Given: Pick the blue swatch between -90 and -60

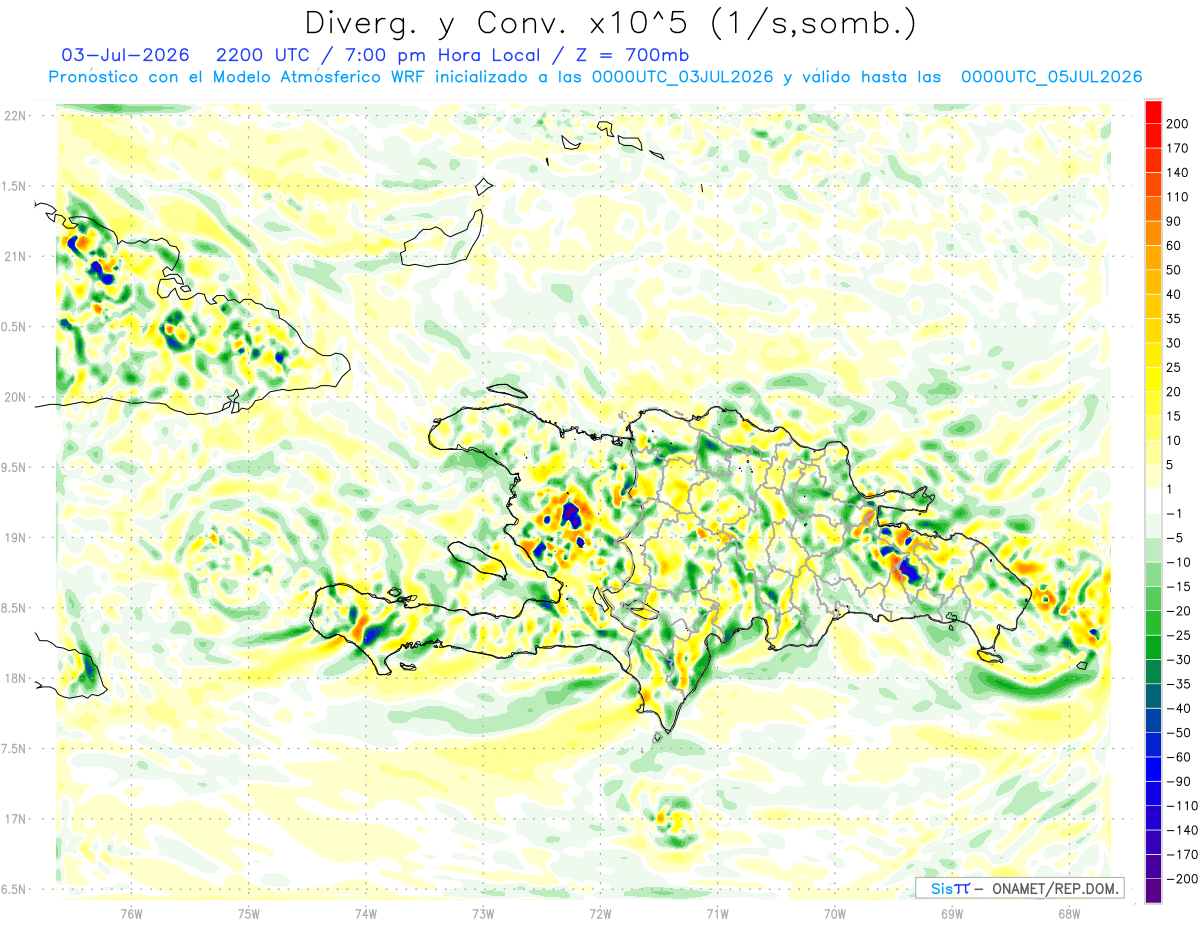Looking at the screenshot, I should pos(1153,769).
